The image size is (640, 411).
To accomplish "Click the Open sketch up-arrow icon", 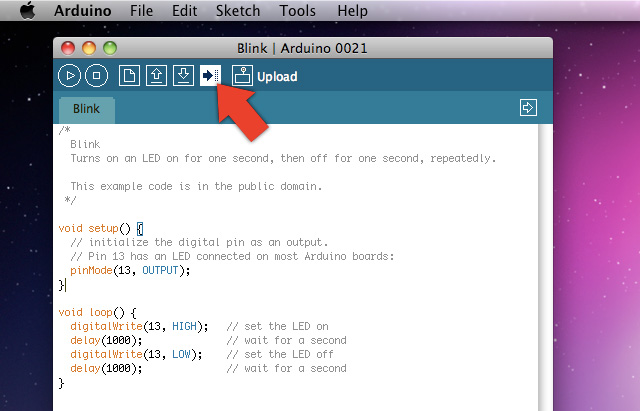I will [x=156, y=75].
